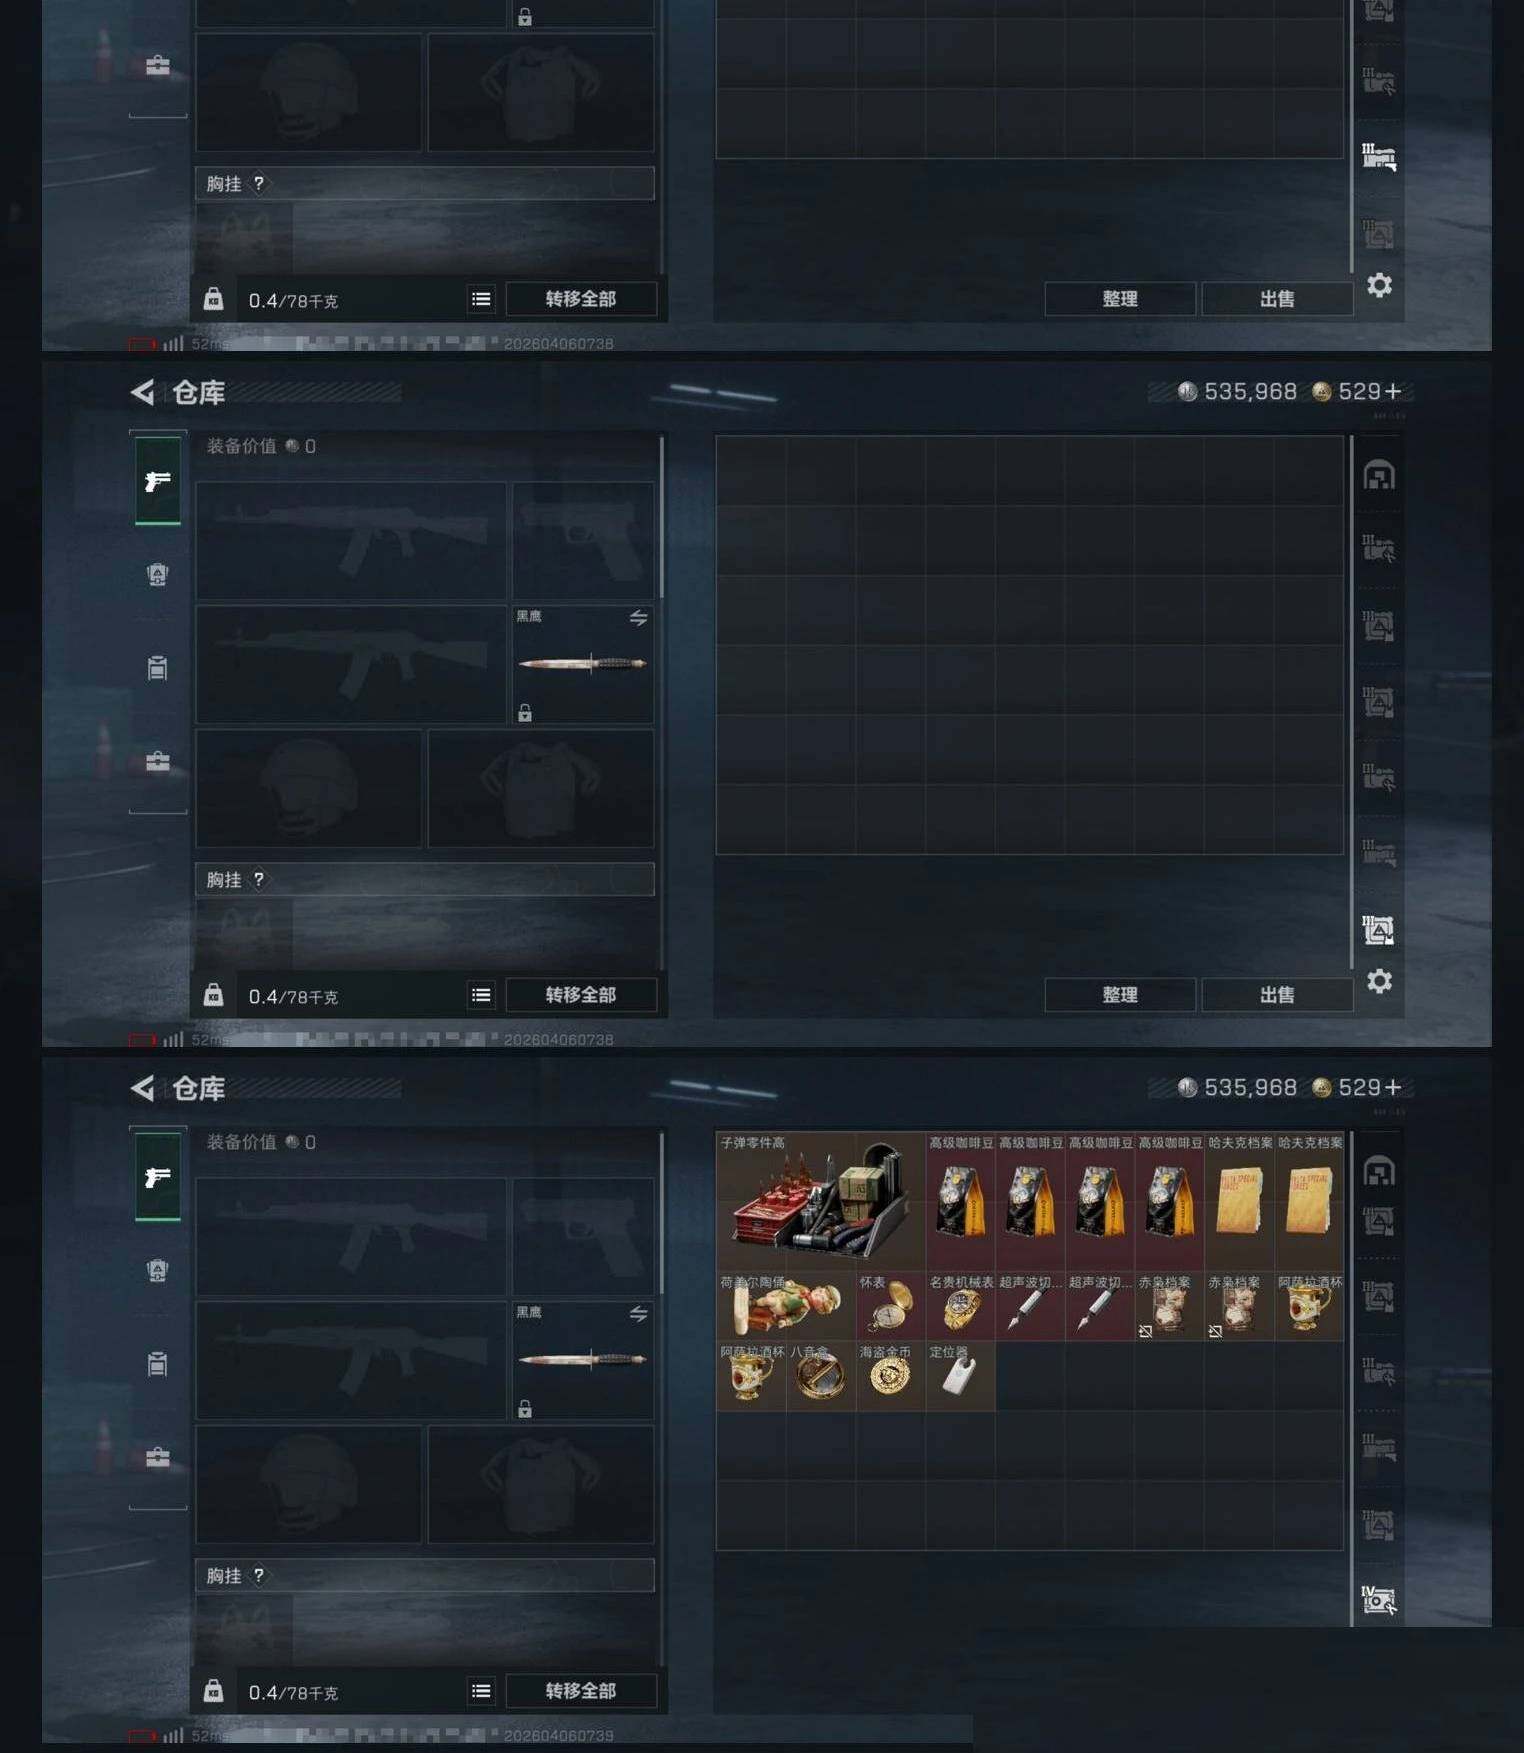Viewport: 1524px width, 1753px height.
Task: Switch to the highlighted pistol weapons tab, item-filled screen
Action: click(158, 1177)
